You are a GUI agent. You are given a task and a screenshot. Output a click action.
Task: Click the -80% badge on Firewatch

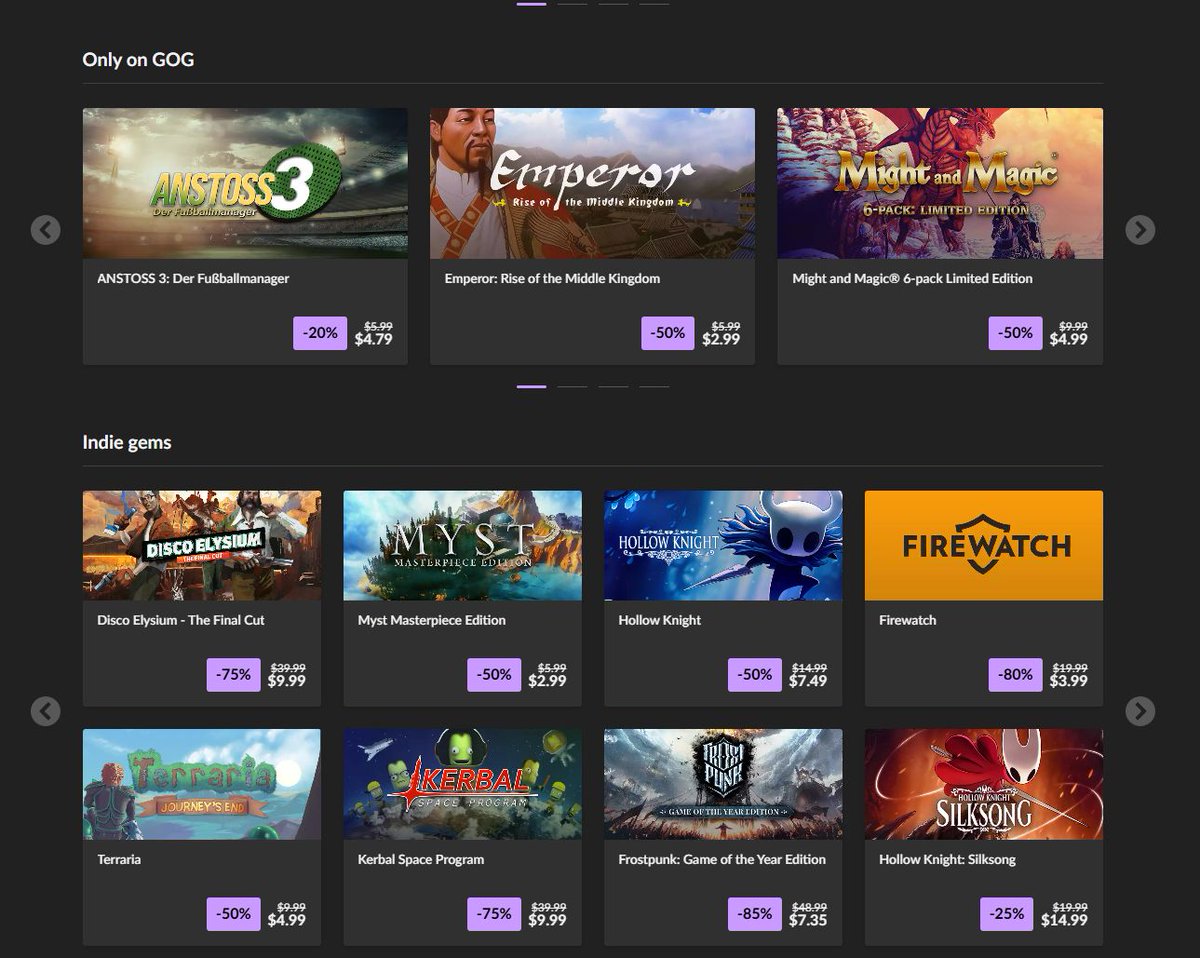(1015, 675)
